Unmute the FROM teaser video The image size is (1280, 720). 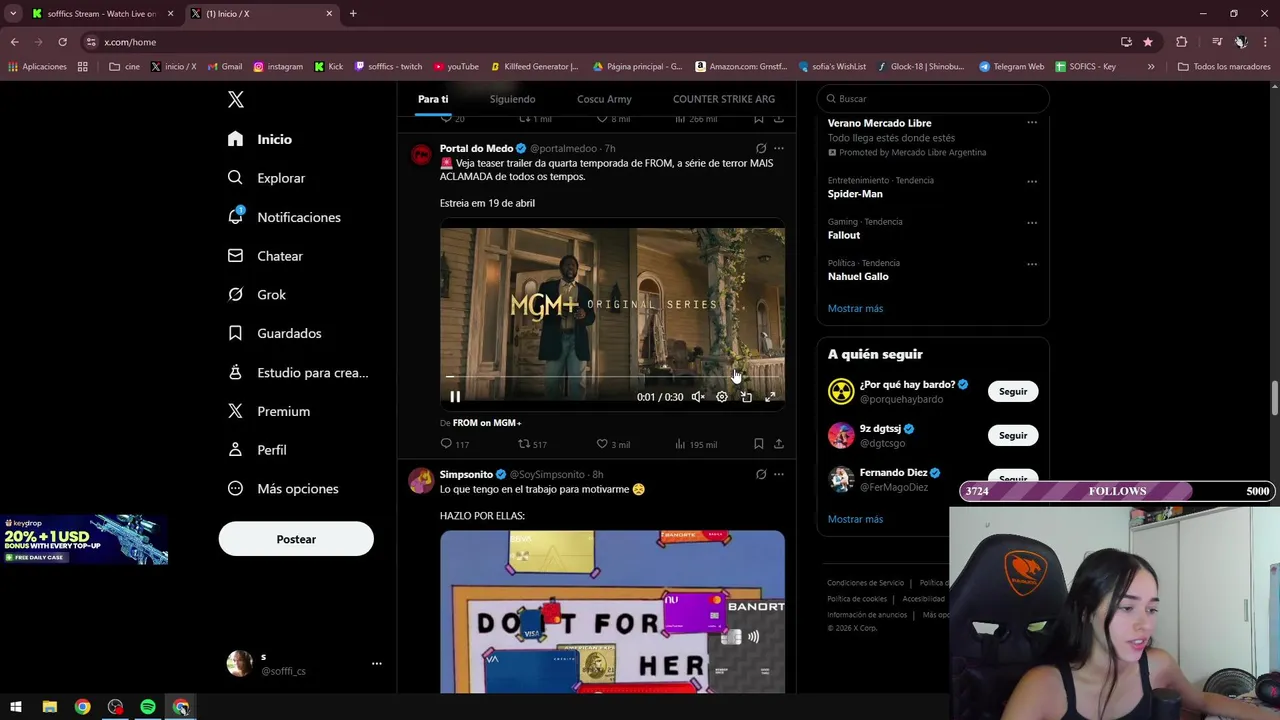pos(698,397)
